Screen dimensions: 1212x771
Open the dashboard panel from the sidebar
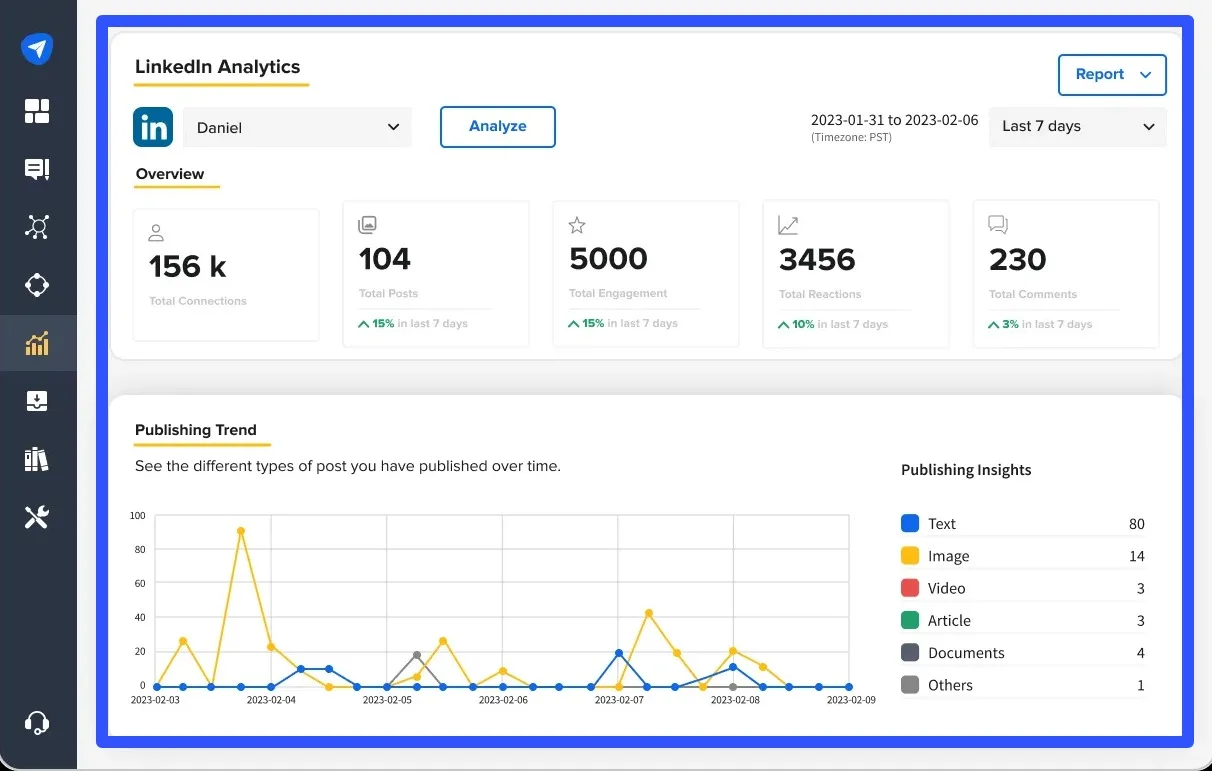click(x=37, y=111)
